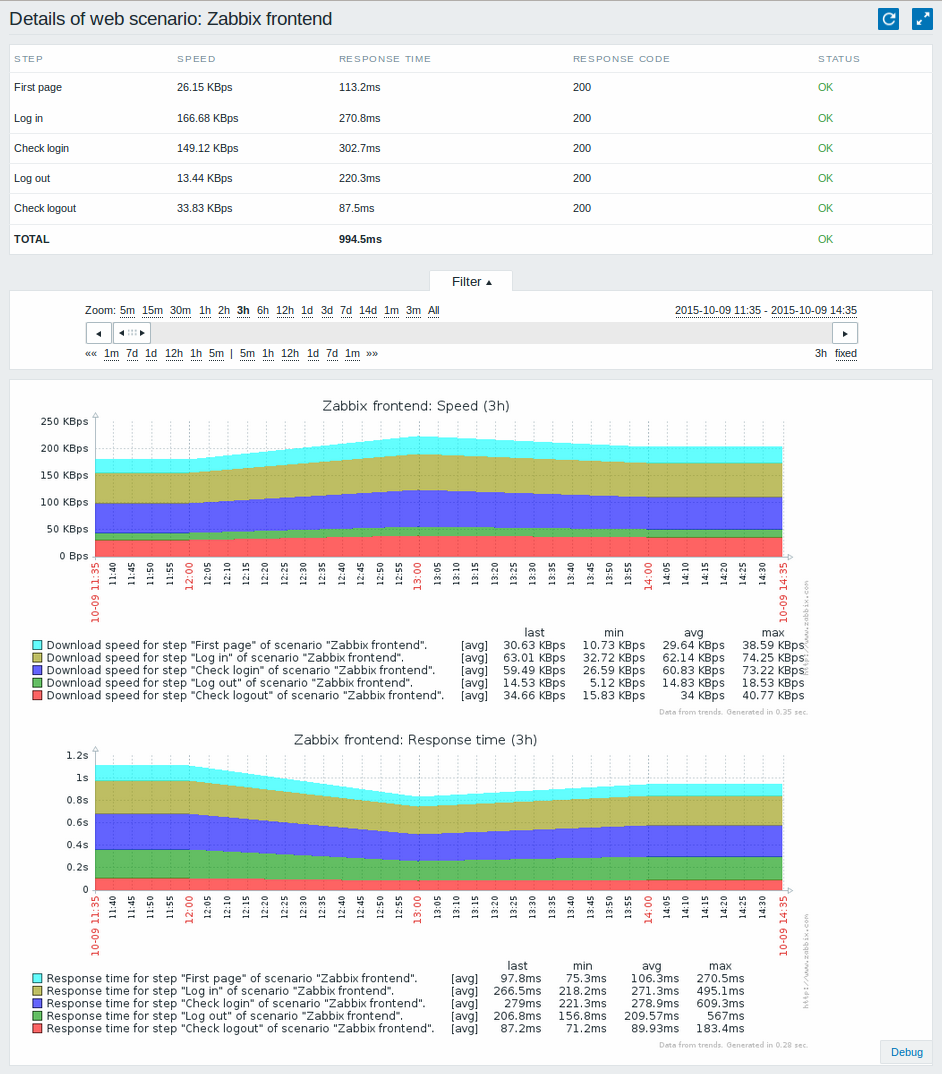
Task: Jump to earliest with «« link
Action: (90, 353)
